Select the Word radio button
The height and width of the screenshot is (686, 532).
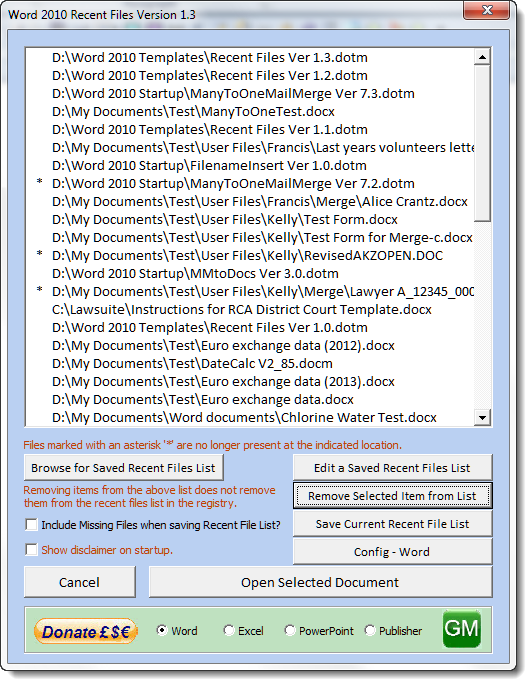[x=162, y=630]
